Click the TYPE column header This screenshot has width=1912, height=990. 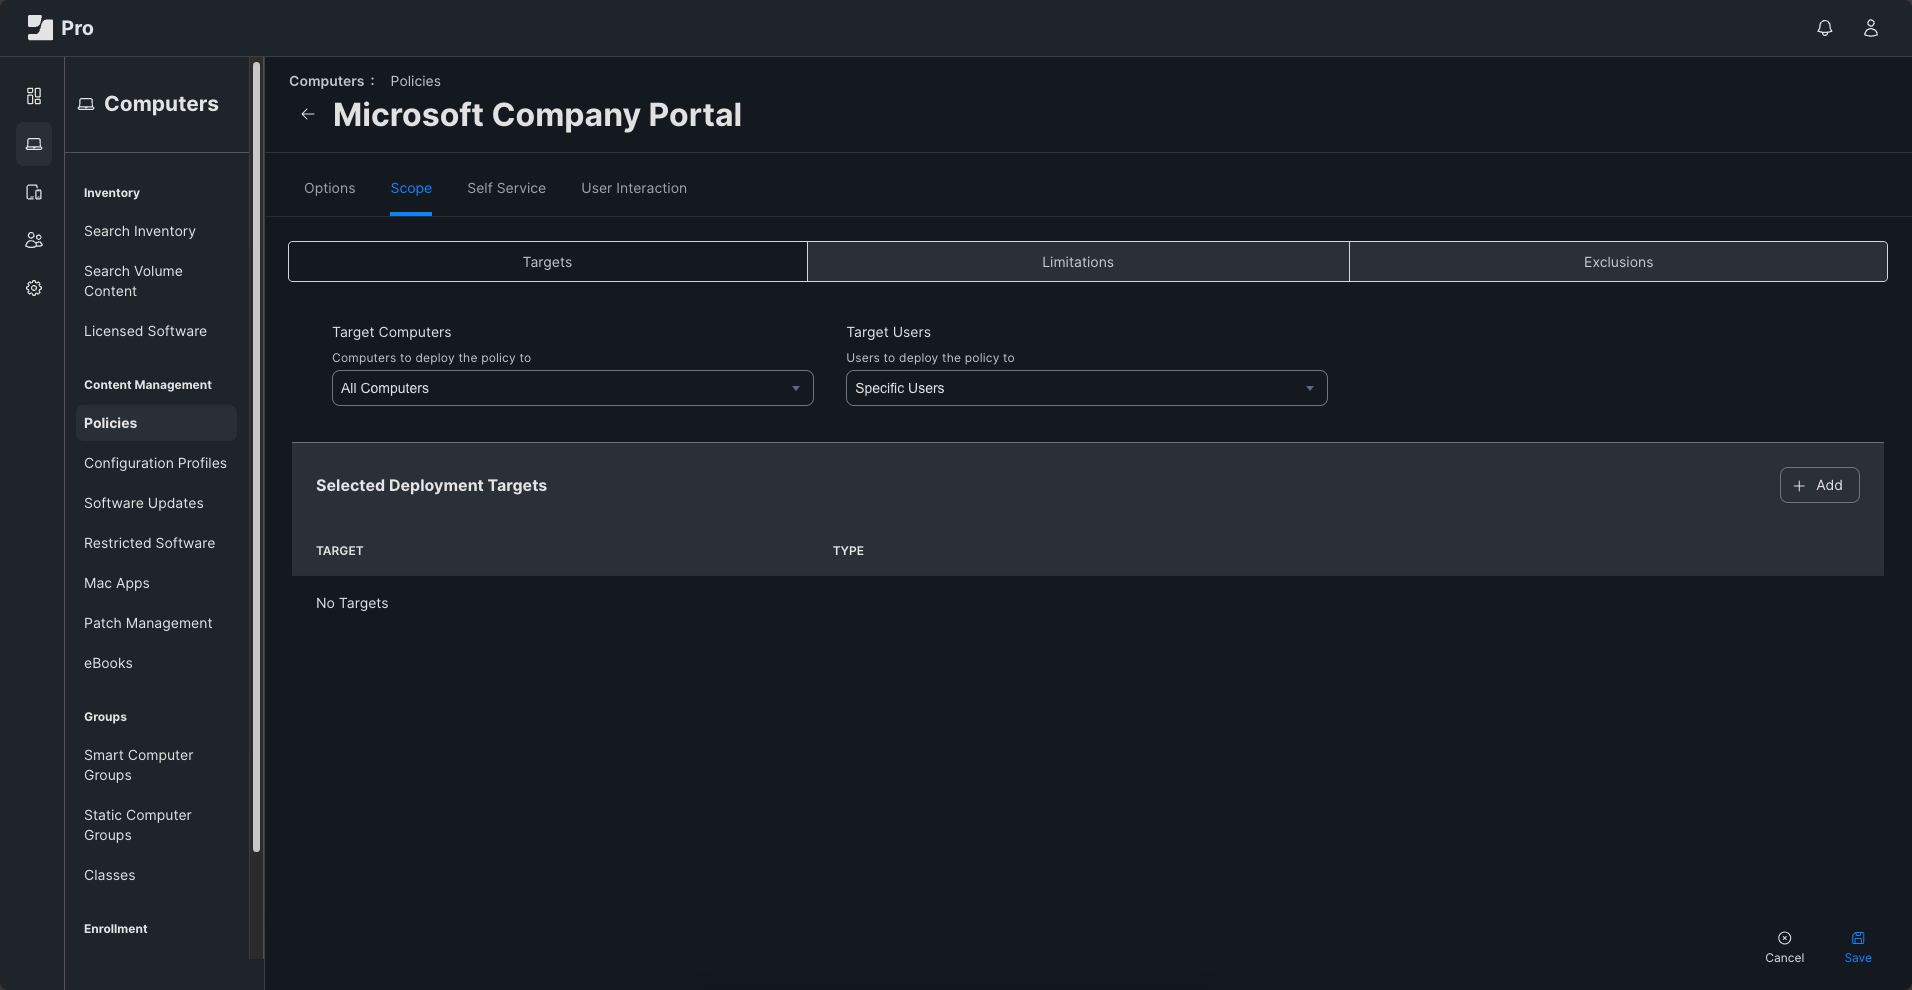[x=848, y=551]
